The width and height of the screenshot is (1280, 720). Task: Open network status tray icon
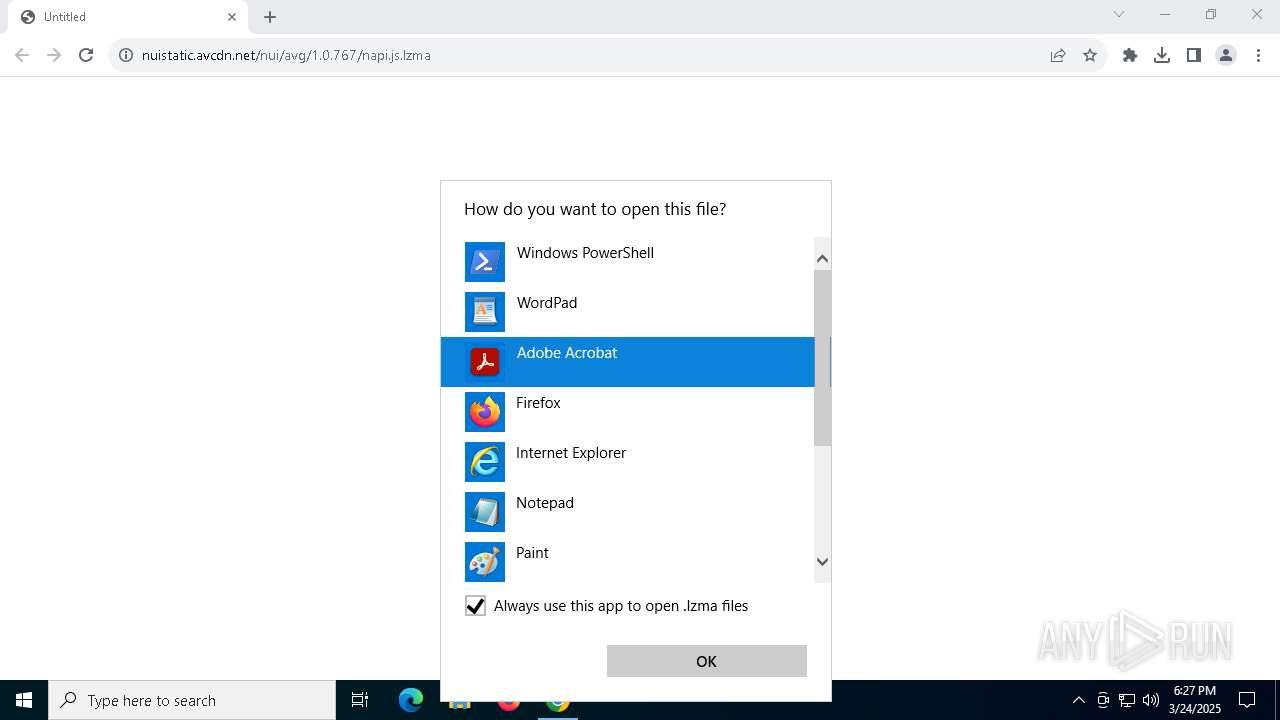tap(1127, 700)
